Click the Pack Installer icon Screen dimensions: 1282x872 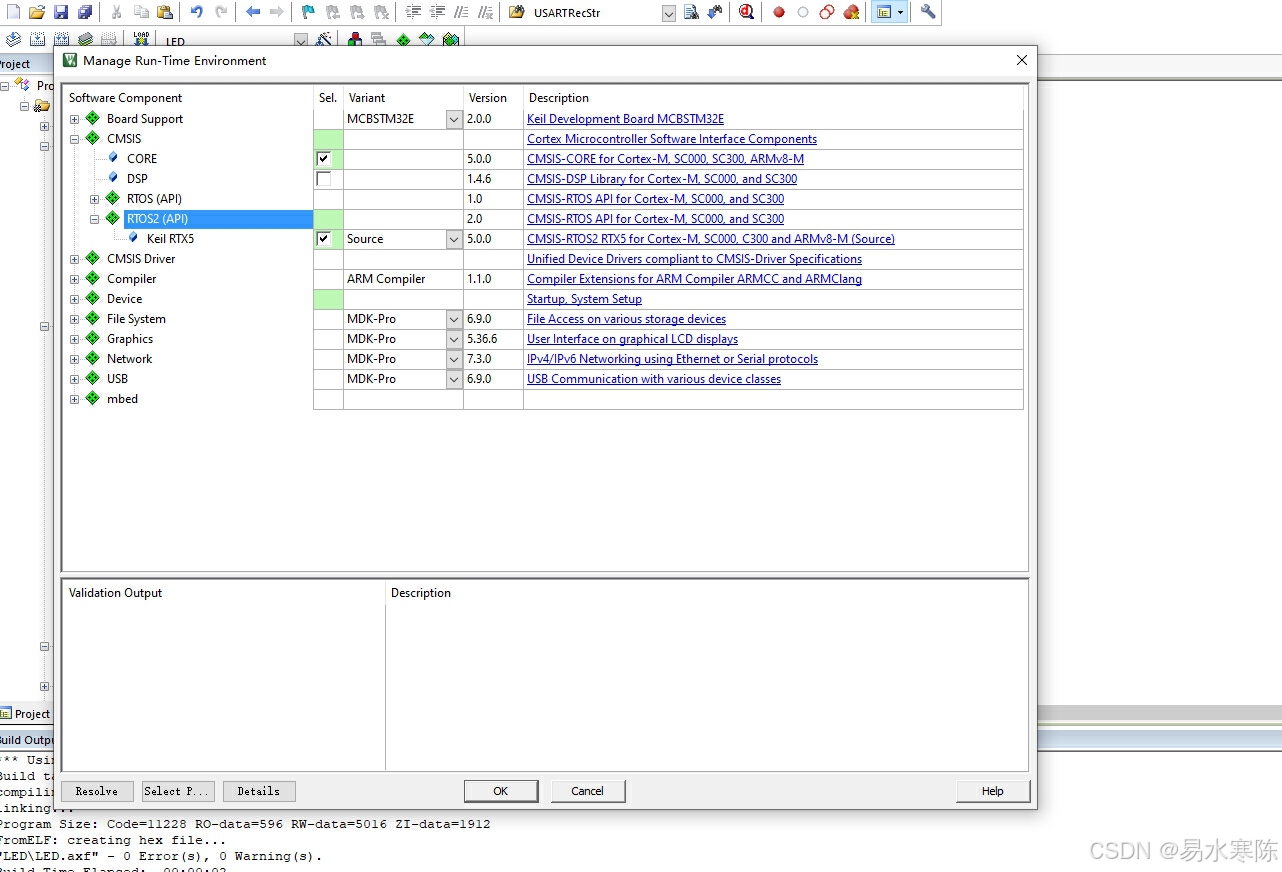[x=451, y=40]
